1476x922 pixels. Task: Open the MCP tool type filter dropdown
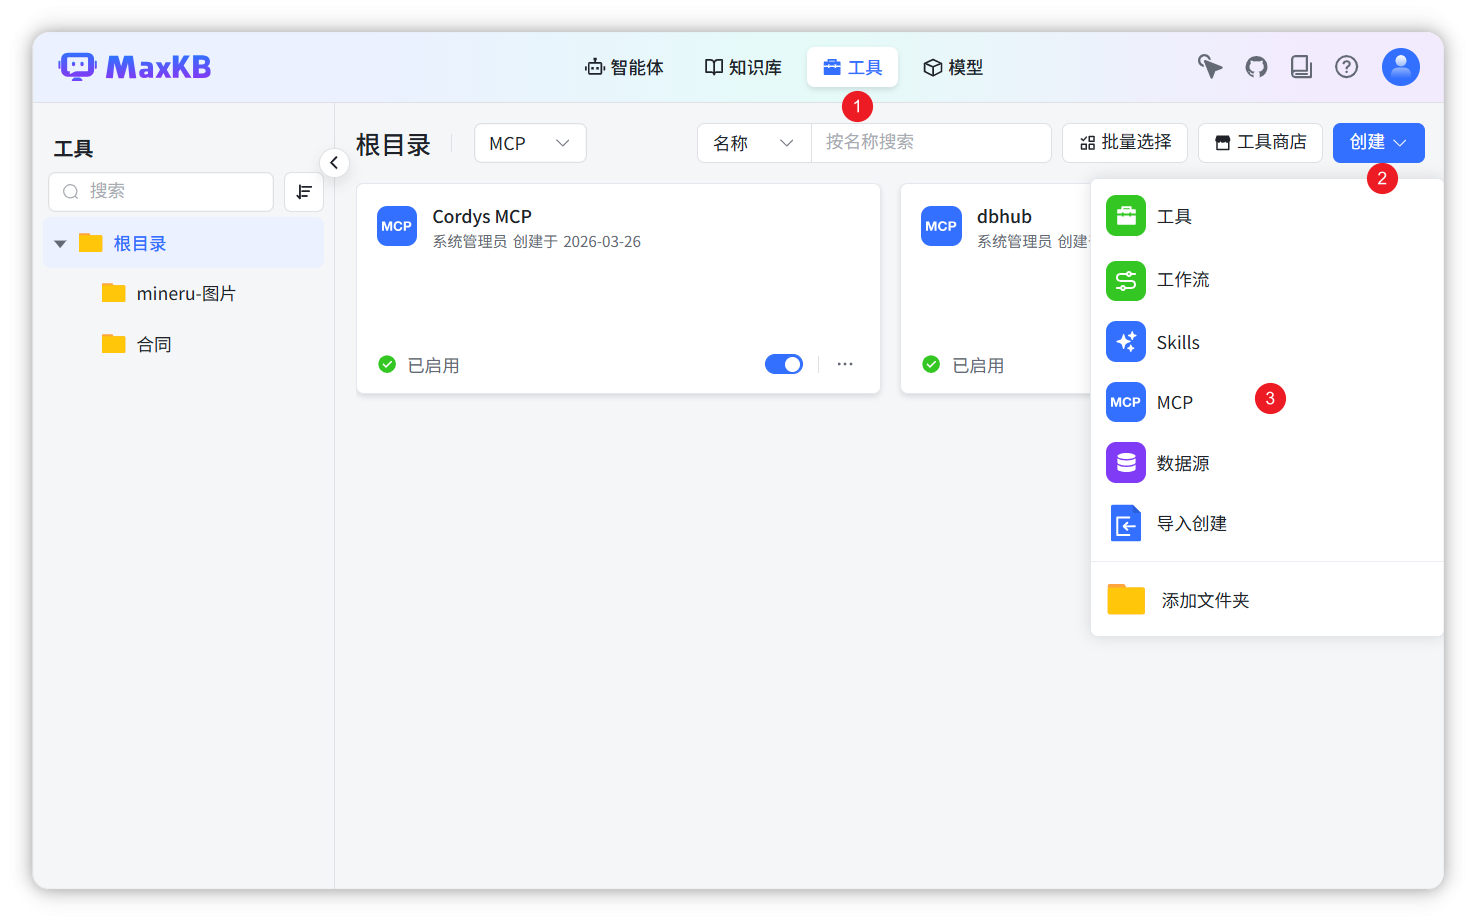[530, 143]
